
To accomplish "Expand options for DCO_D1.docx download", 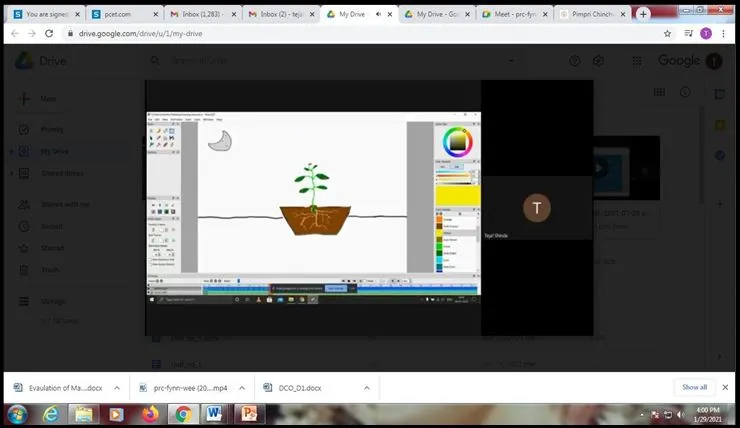I will [x=367, y=388].
